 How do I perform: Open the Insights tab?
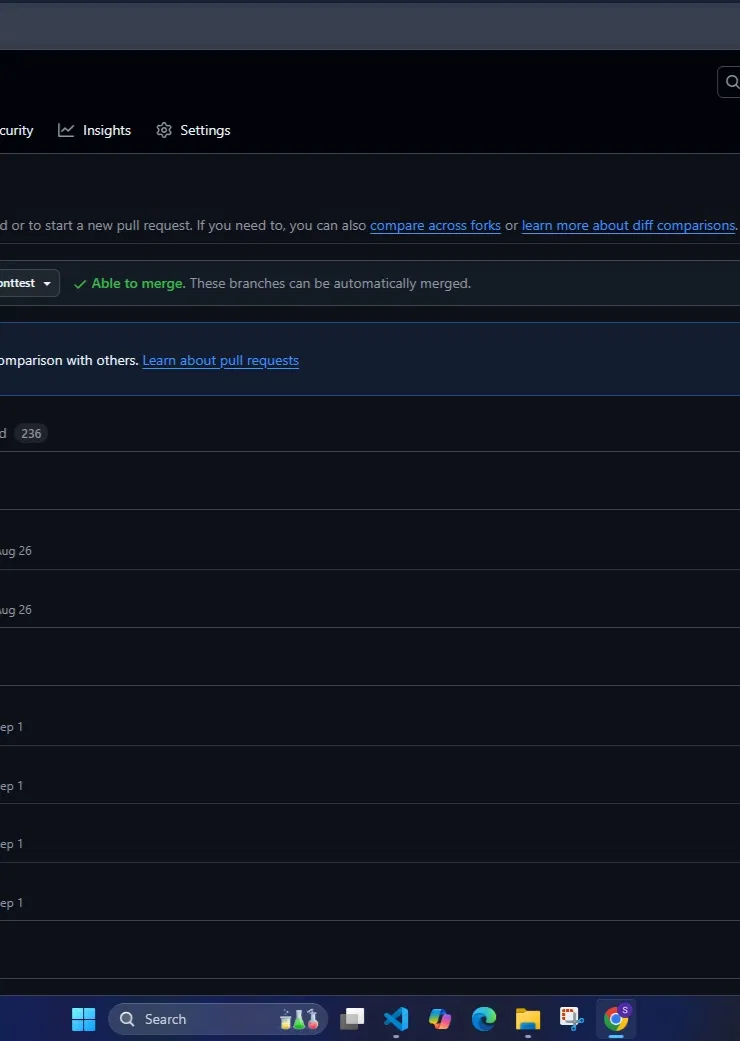(x=106, y=130)
